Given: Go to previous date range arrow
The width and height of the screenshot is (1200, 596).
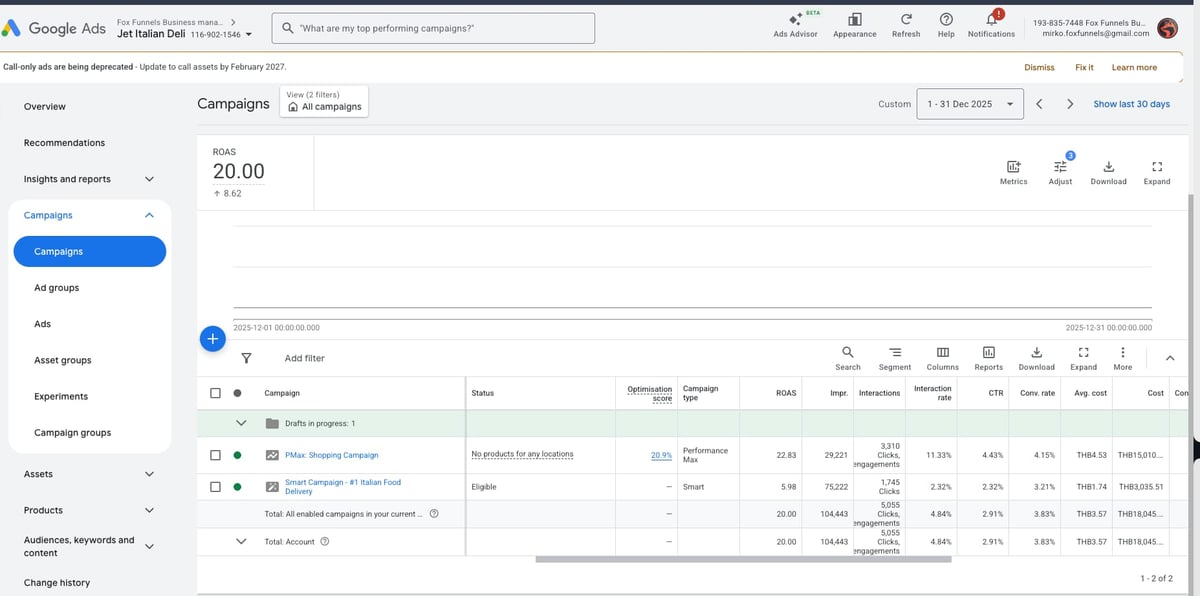Looking at the screenshot, I should [x=1039, y=103].
